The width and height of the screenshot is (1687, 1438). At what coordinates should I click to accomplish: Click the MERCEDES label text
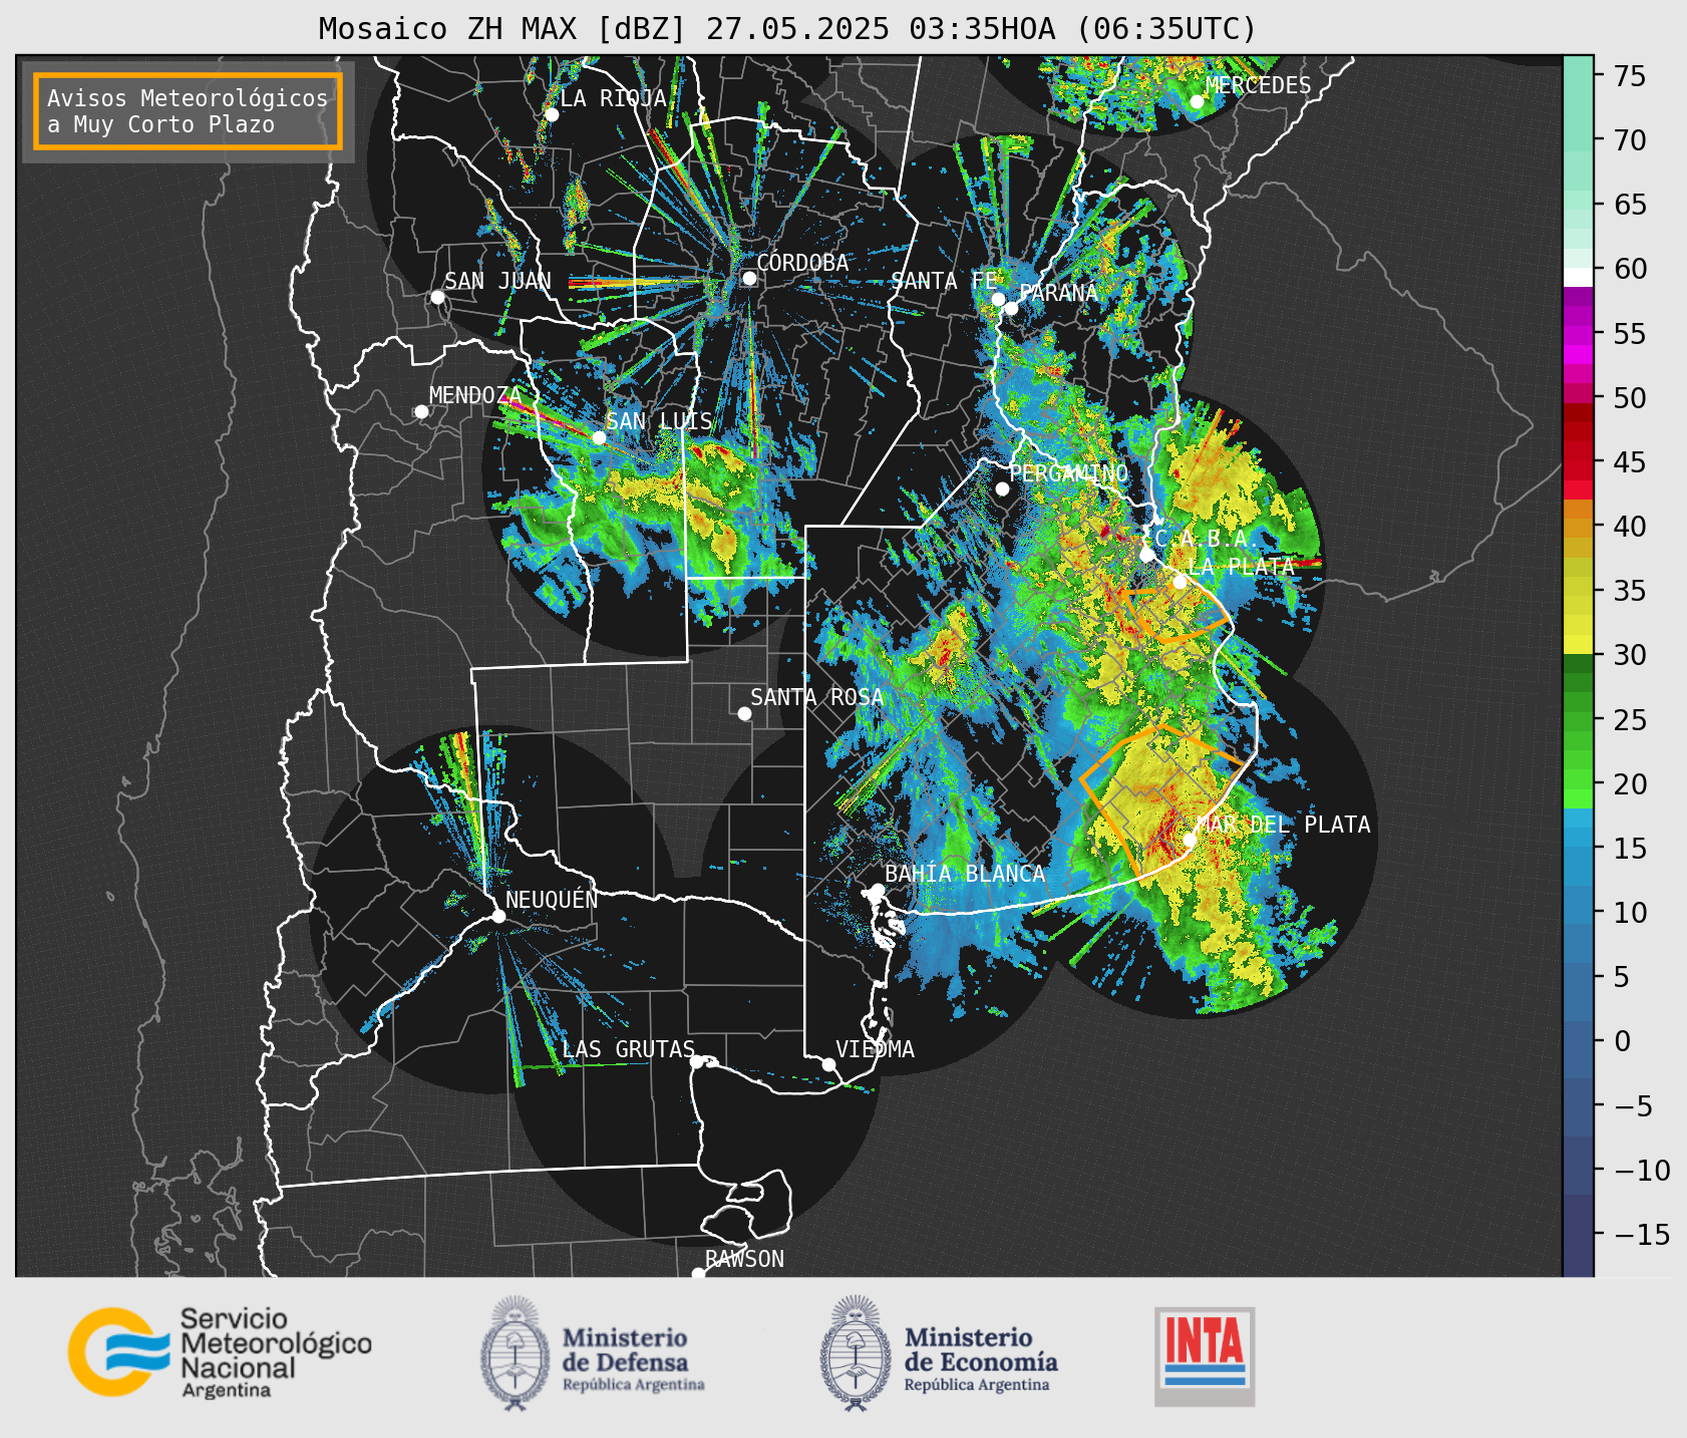[x=1258, y=85]
